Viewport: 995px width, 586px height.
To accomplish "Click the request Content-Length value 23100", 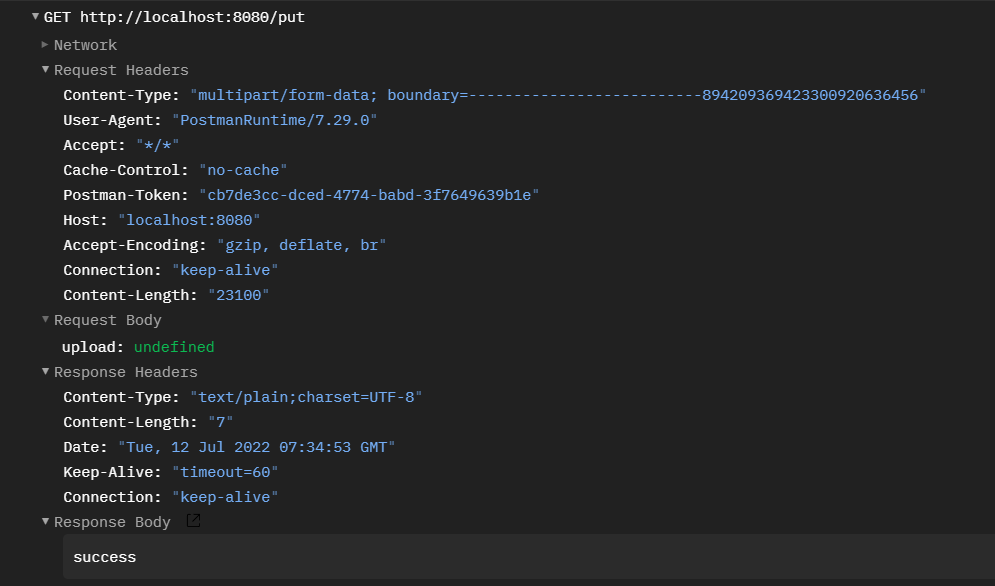I will click(238, 295).
